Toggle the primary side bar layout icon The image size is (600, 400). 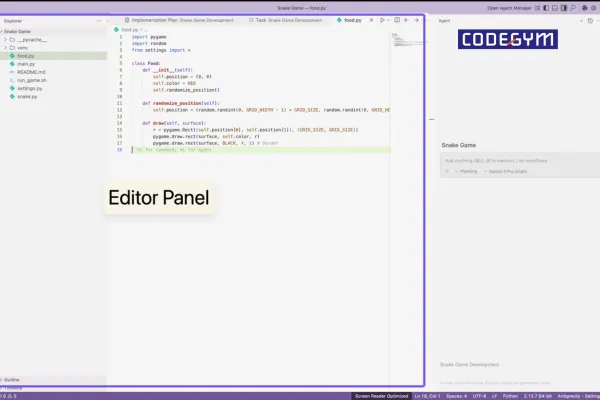pos(546,8)
